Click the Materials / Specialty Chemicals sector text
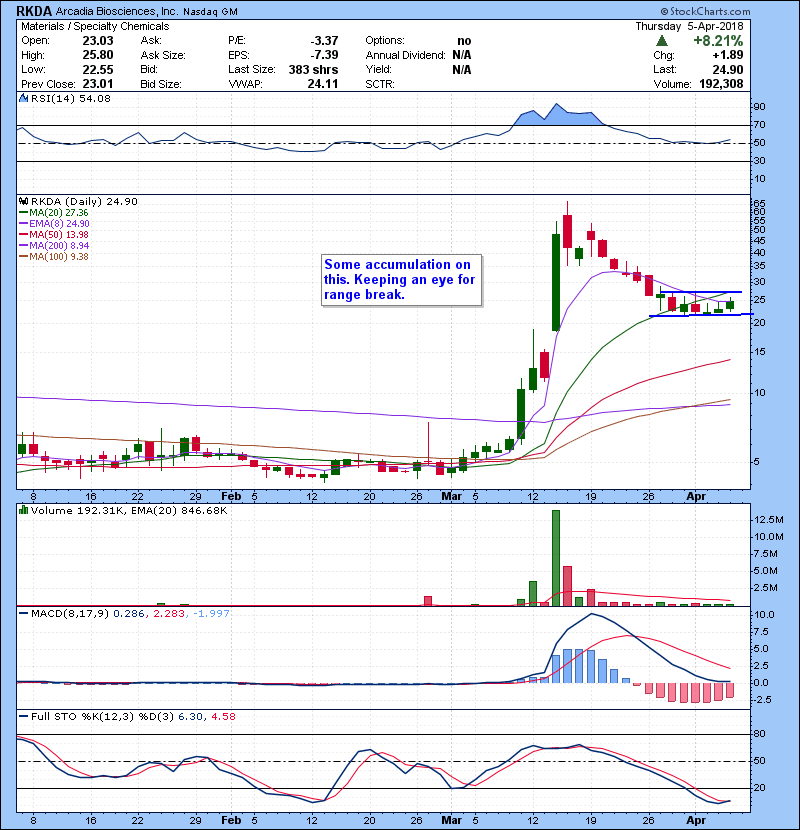 point(95,26)
